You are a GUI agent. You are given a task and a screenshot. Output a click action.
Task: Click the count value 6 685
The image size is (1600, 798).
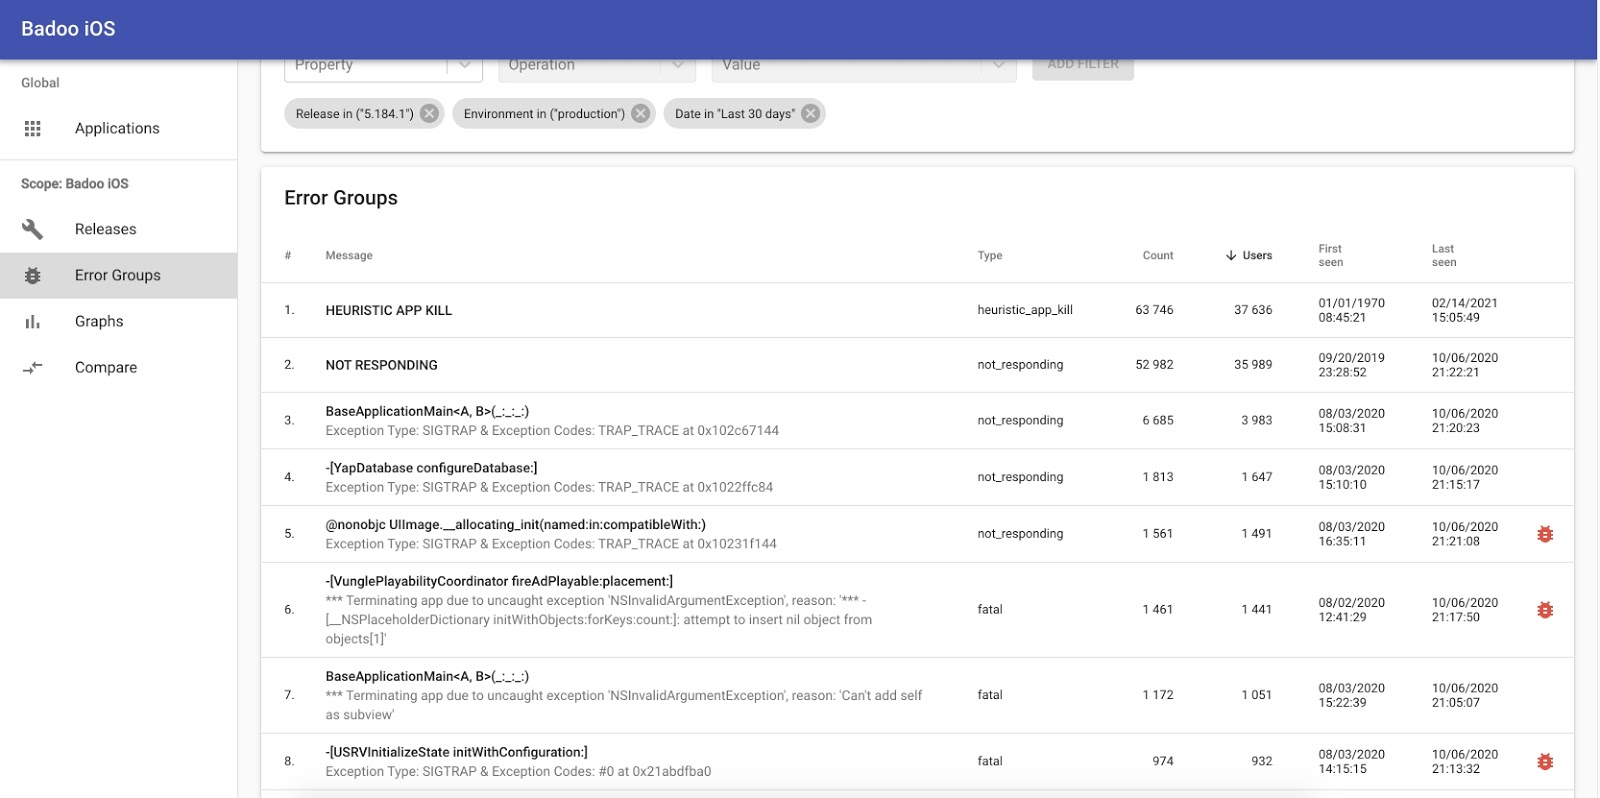tap(1158, 421)
